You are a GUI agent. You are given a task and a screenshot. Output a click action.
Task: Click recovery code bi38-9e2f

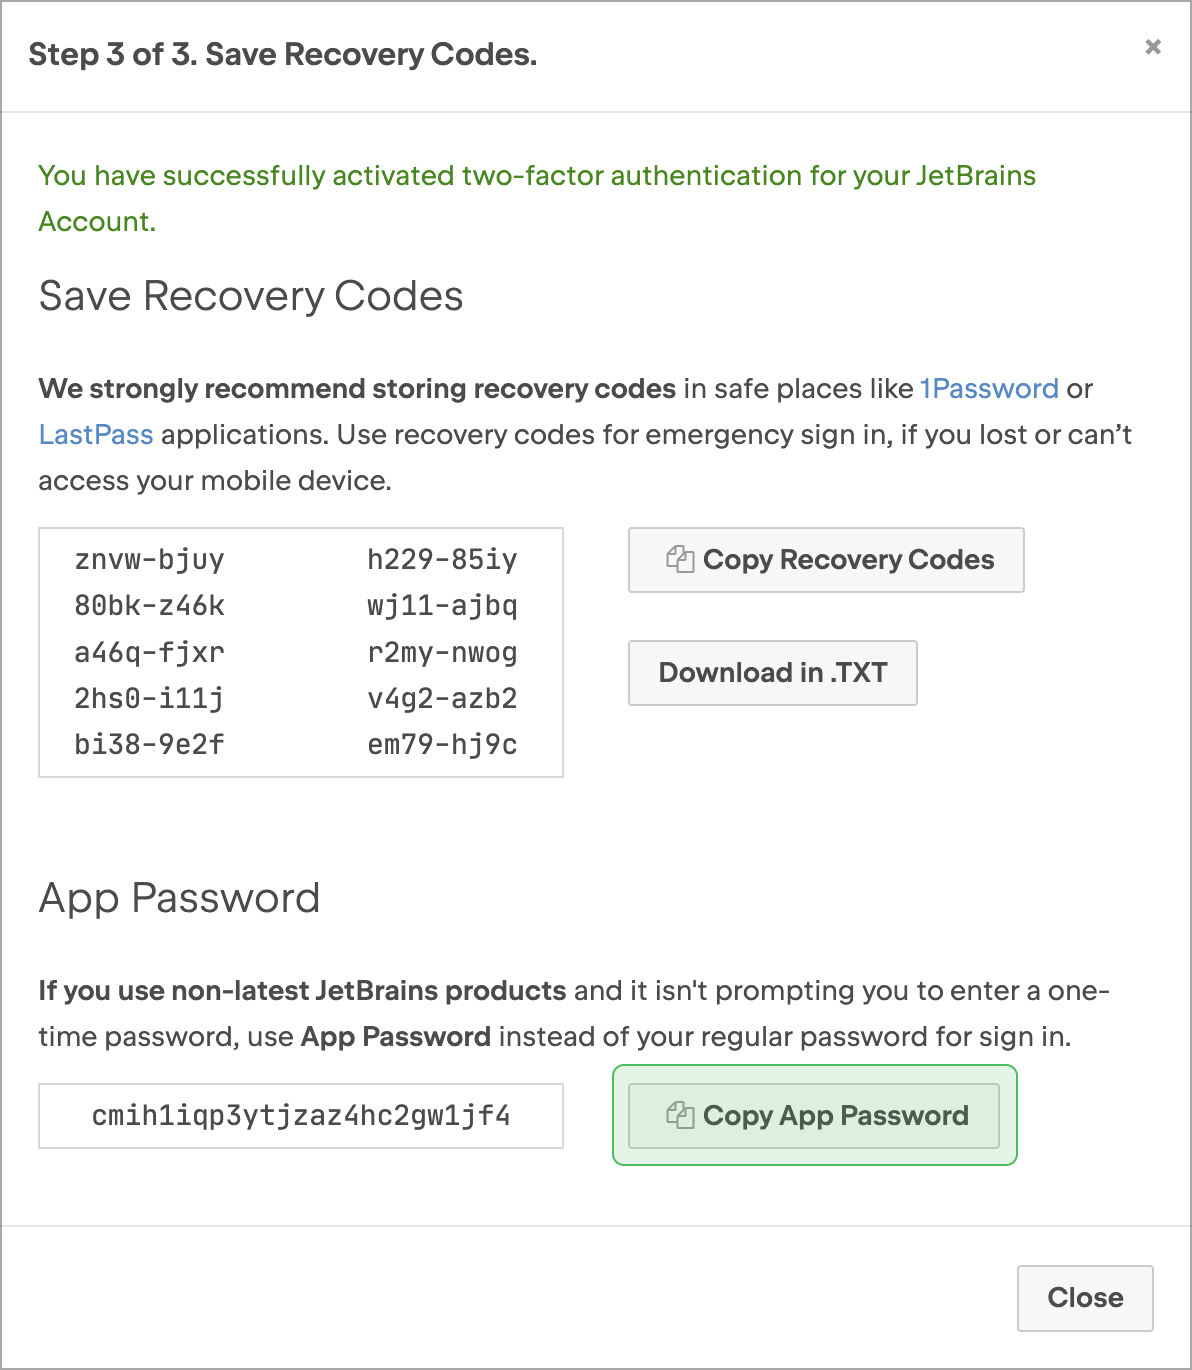(x=150, y=745)
